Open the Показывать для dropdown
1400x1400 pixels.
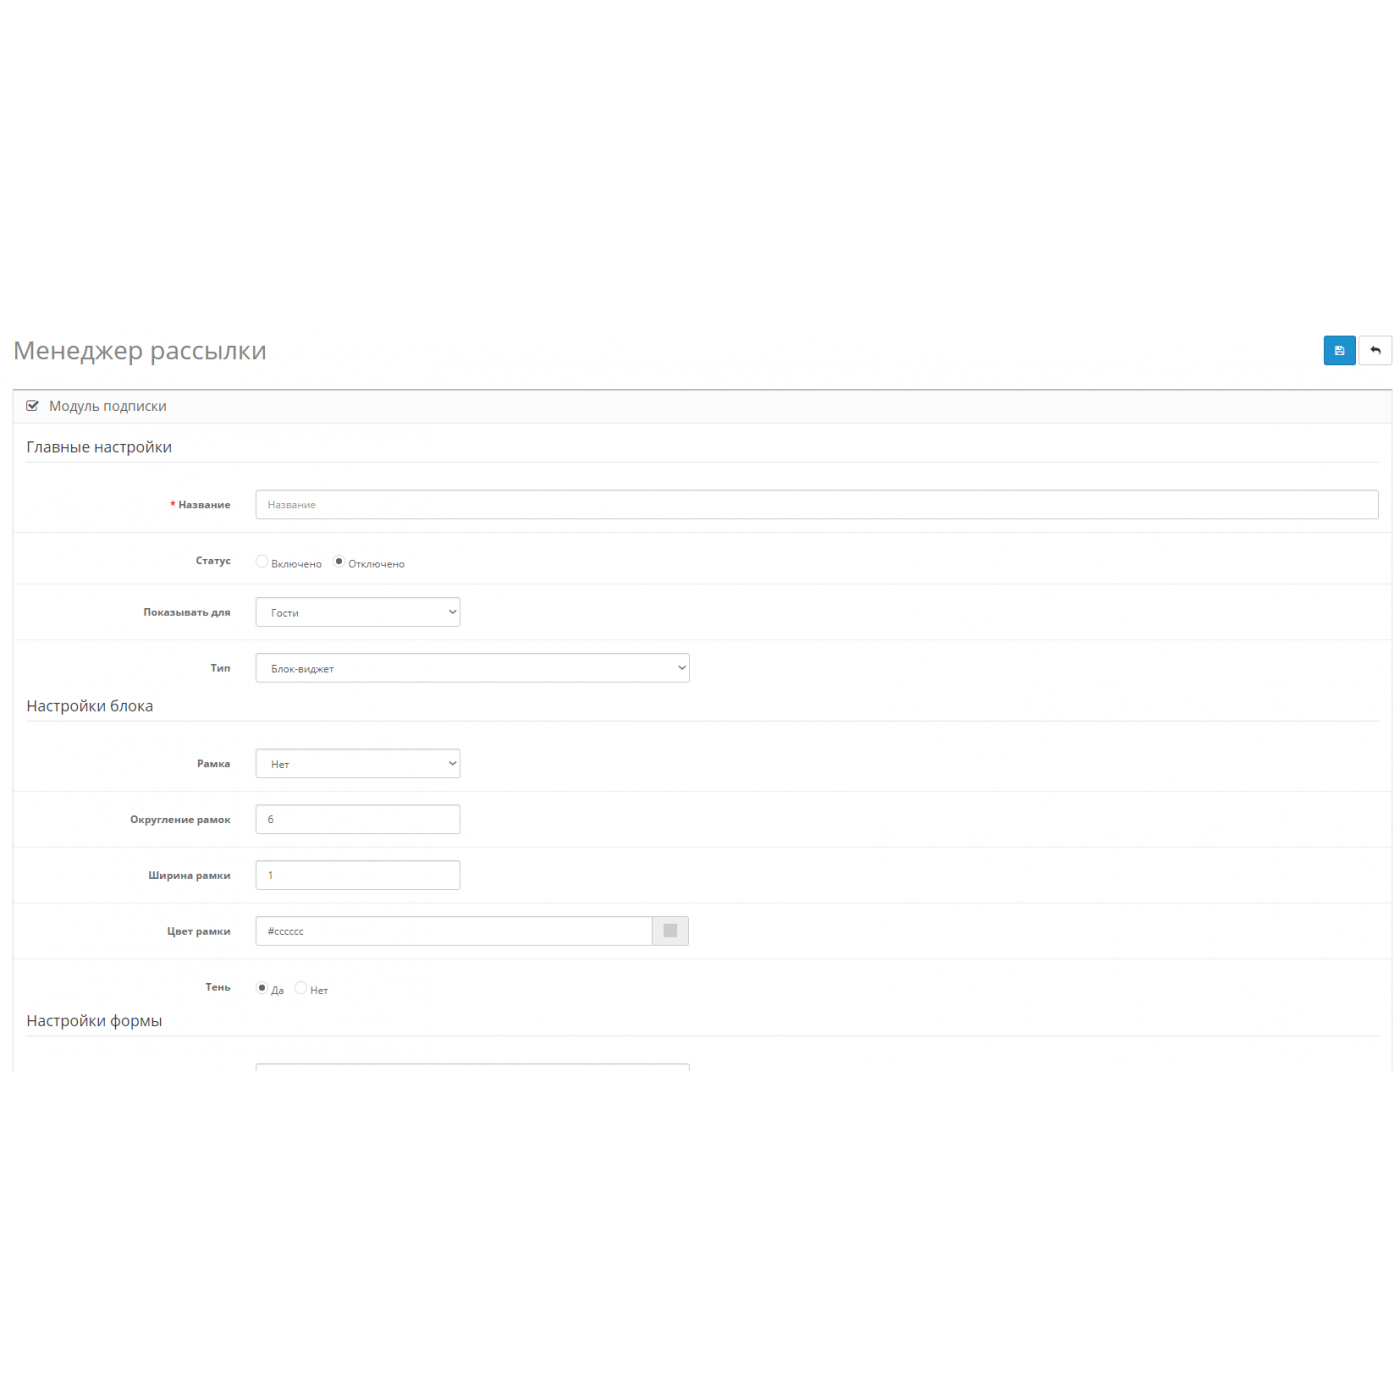point(357,612)
